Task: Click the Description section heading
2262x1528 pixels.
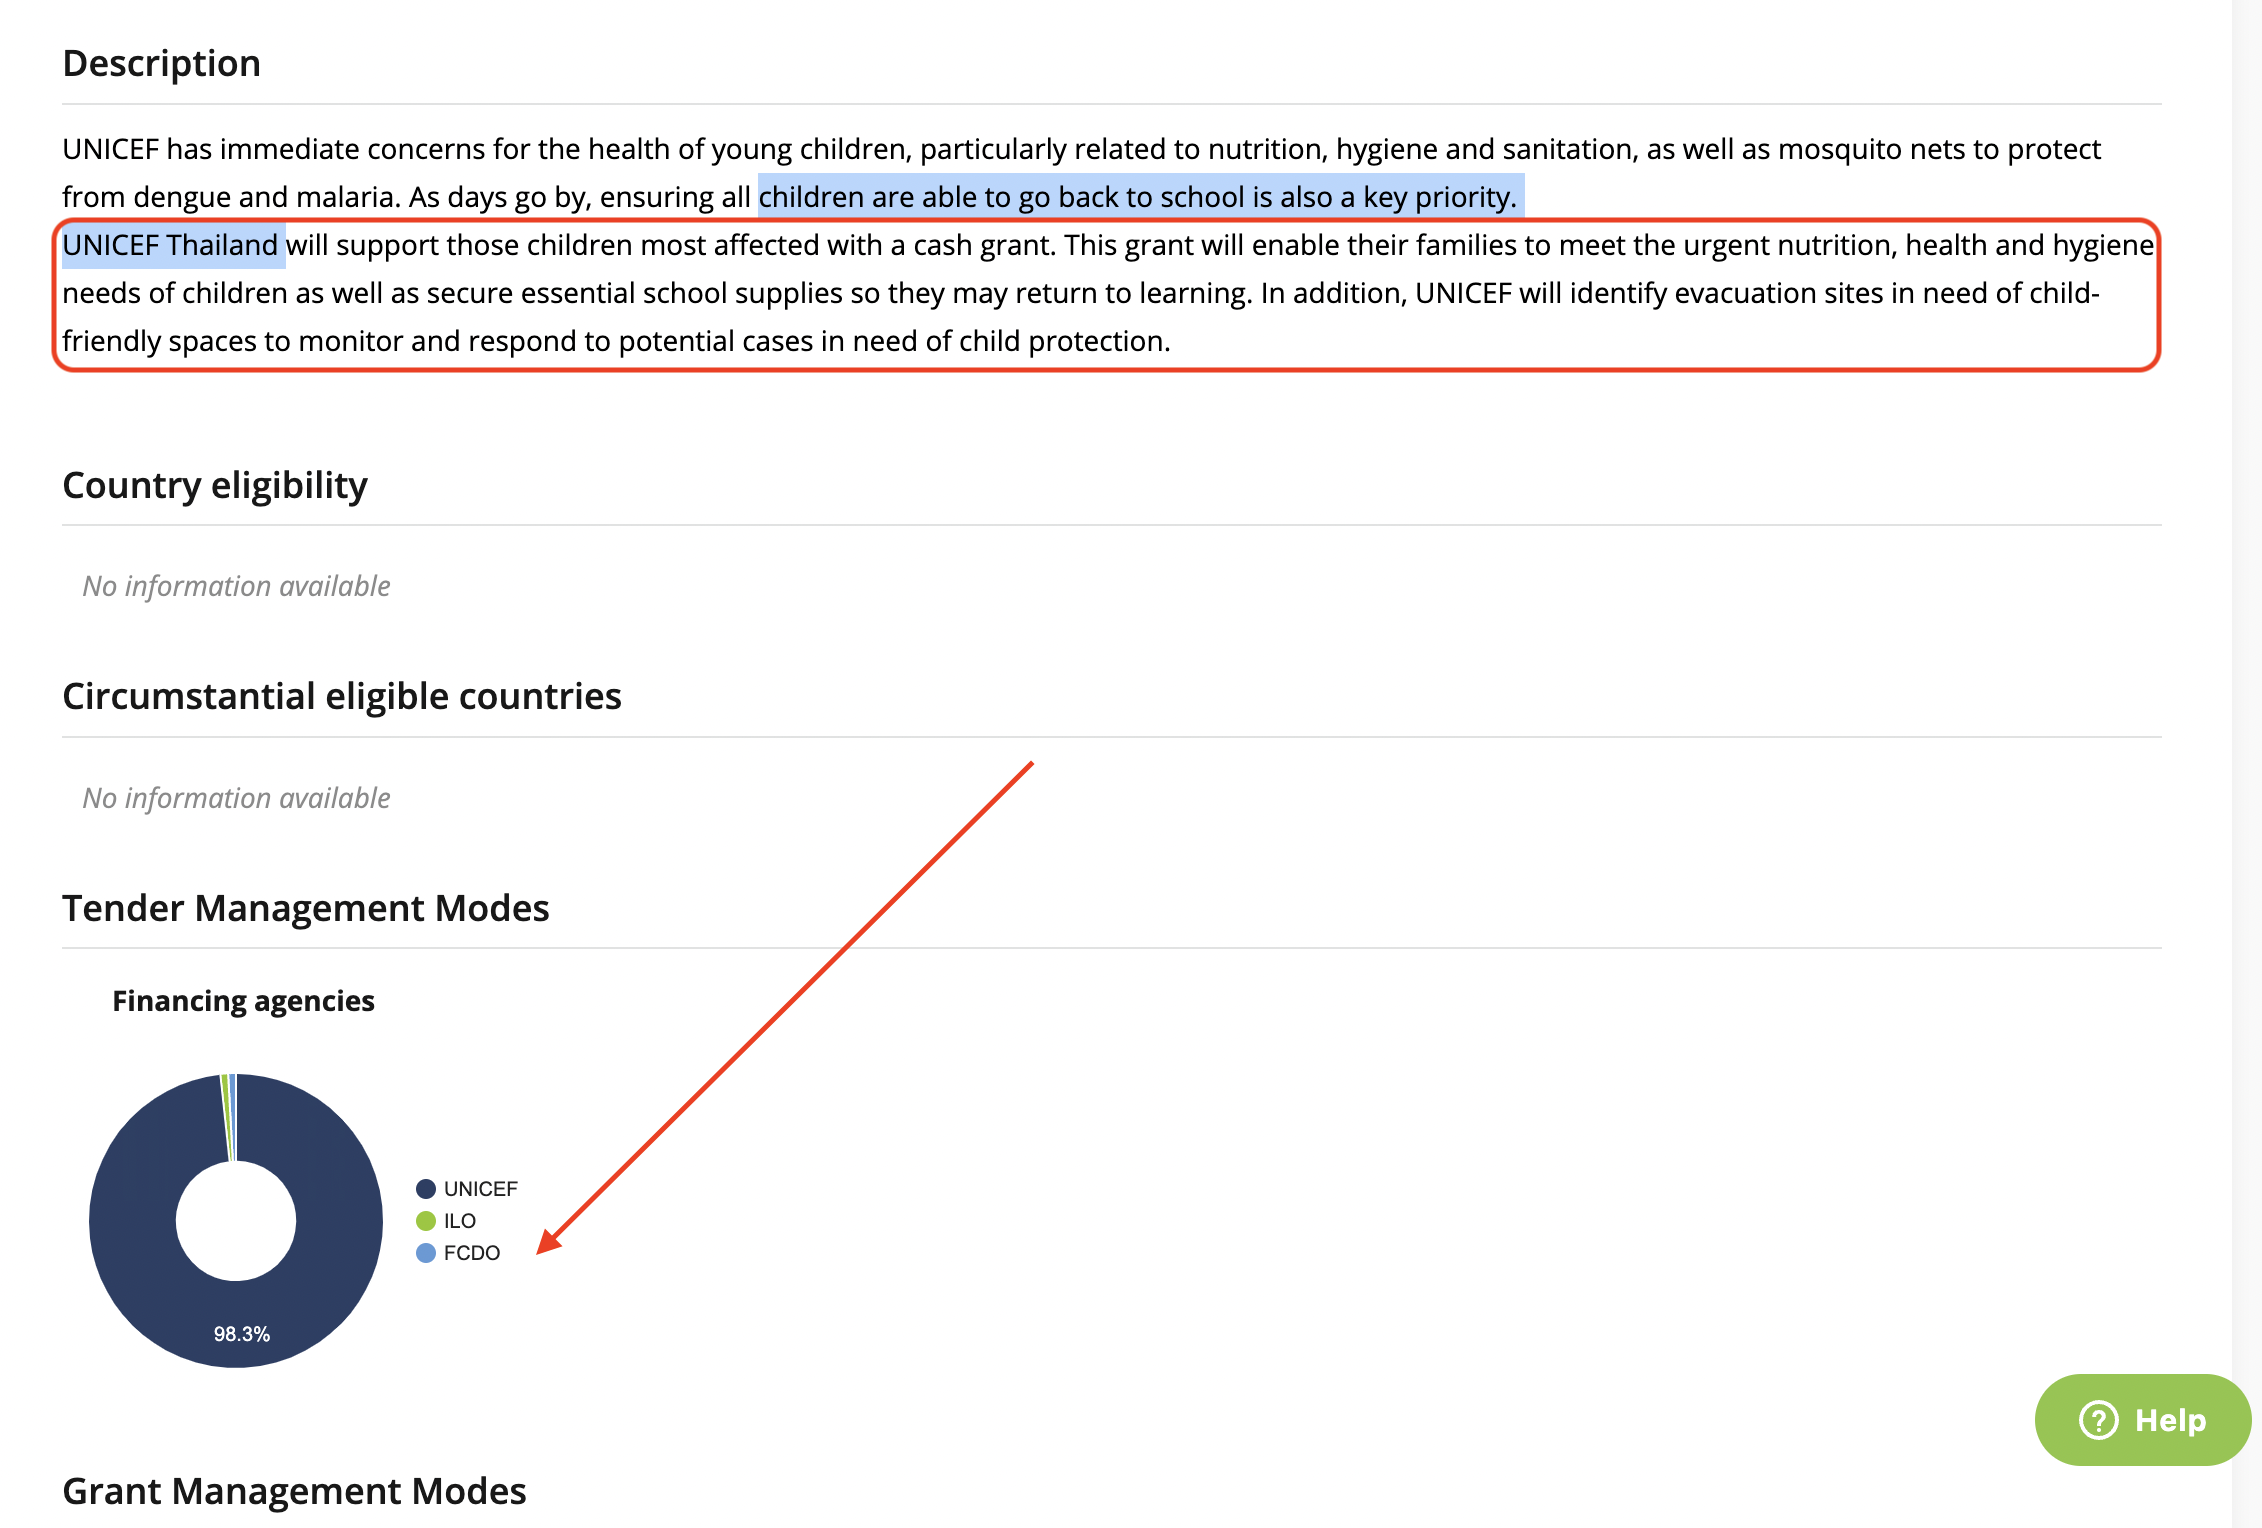Action: point(161,63)
